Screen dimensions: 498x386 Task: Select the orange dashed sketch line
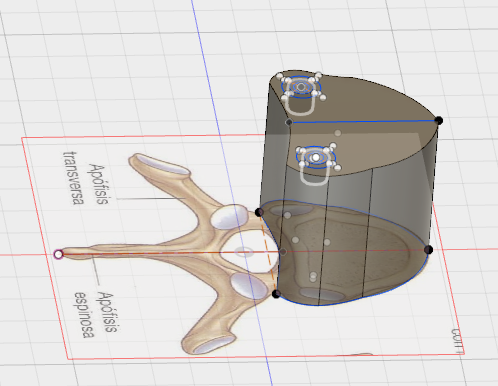[x=268, y=253]
